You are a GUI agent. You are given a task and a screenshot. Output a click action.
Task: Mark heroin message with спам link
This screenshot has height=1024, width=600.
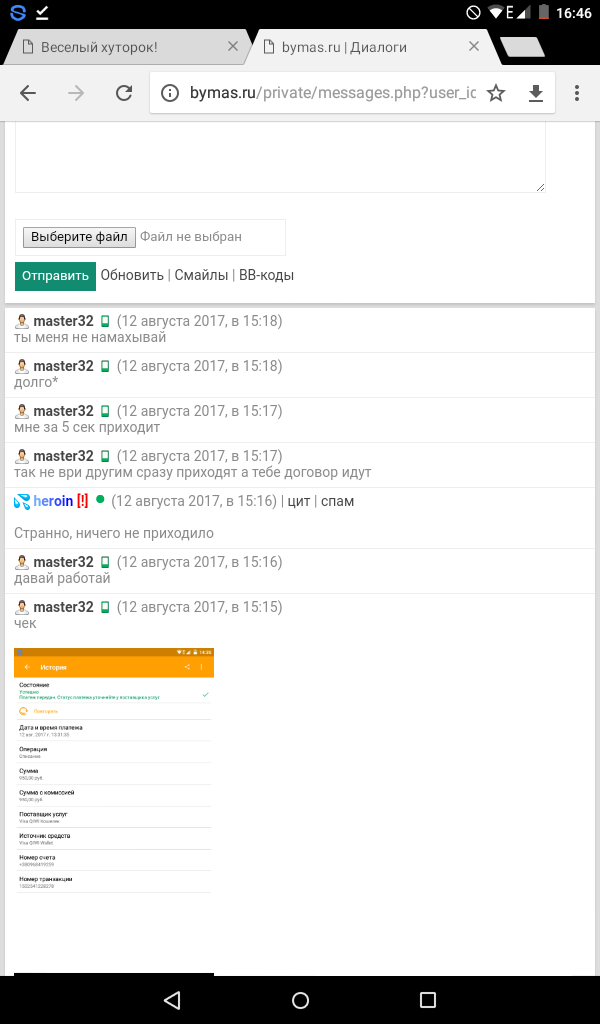[337, 501]
